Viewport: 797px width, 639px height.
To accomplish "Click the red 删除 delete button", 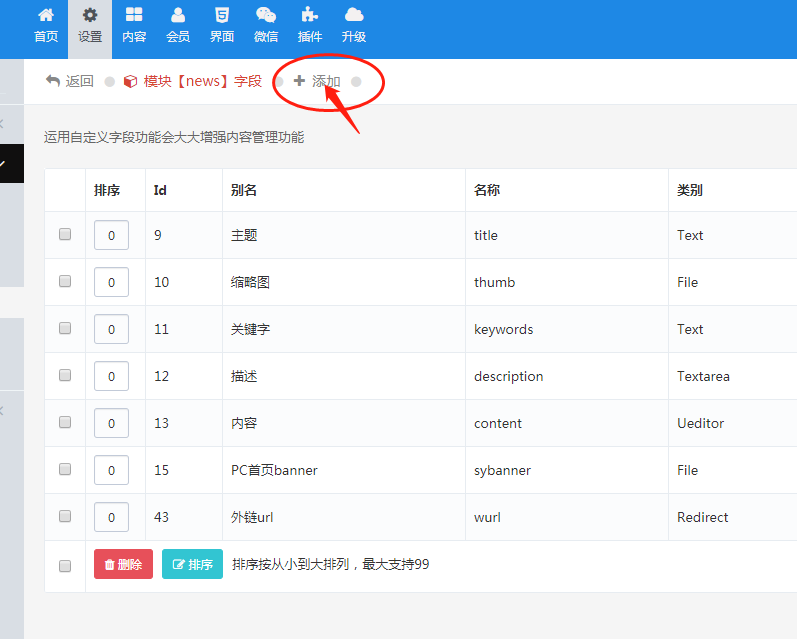I will pos(124,564).
